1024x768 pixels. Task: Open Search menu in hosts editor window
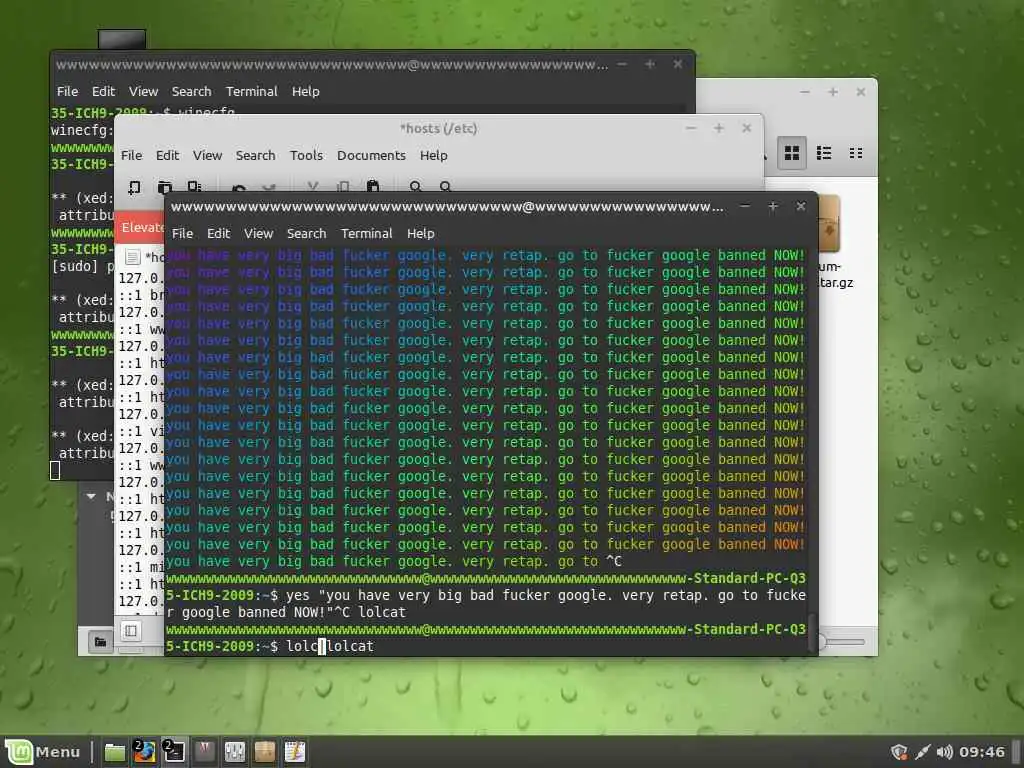[255, 155]
